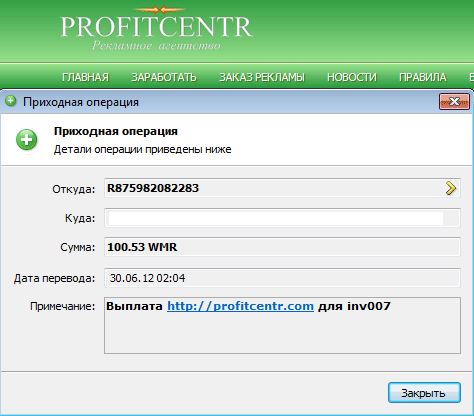Click the green plus icon in title bar
This screenshot has height=416, width=474.
click(x=11, y=101)
